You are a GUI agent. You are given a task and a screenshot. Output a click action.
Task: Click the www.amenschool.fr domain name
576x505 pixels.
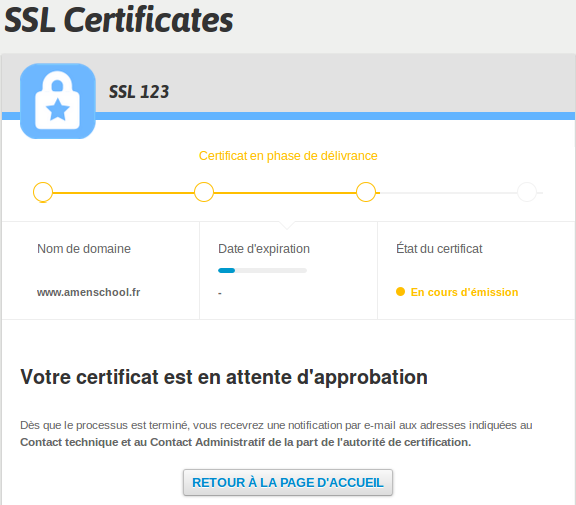pyautogui.click(x=89, y=292)
